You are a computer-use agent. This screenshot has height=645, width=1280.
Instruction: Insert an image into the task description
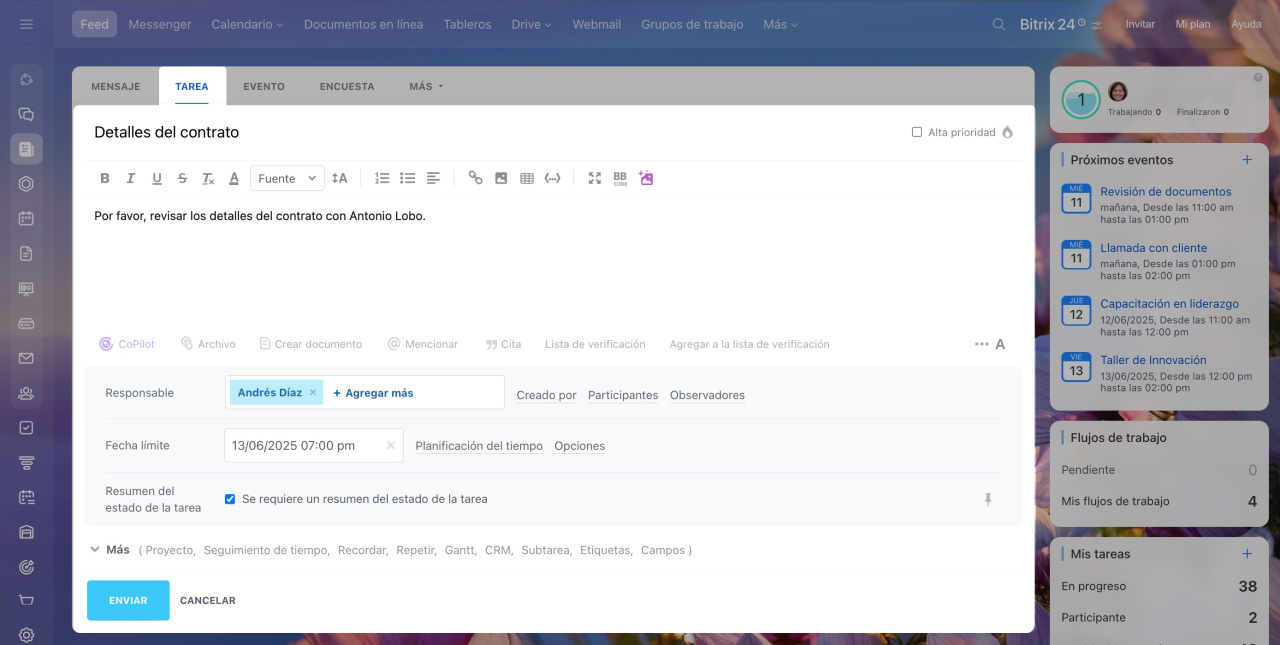[x=501, y=178]
